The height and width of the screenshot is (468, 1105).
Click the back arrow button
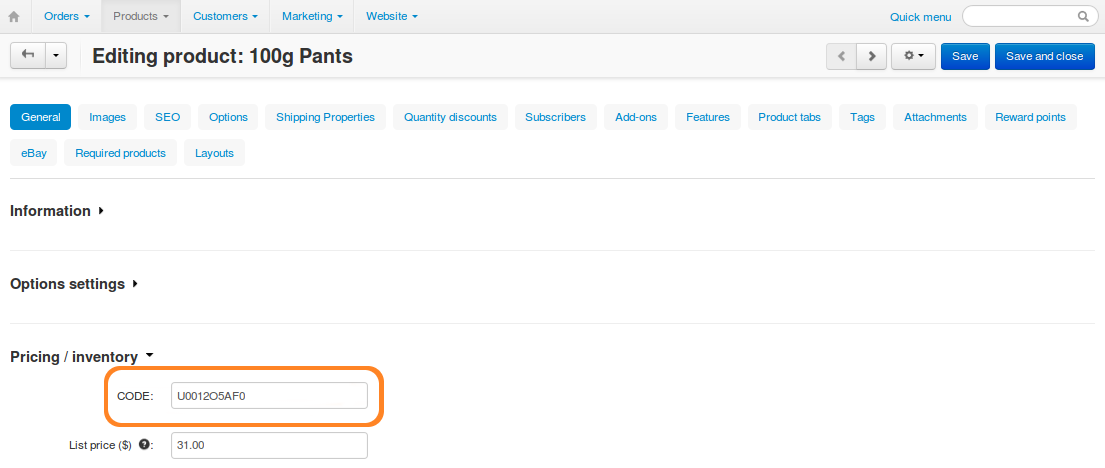[28, 56]
